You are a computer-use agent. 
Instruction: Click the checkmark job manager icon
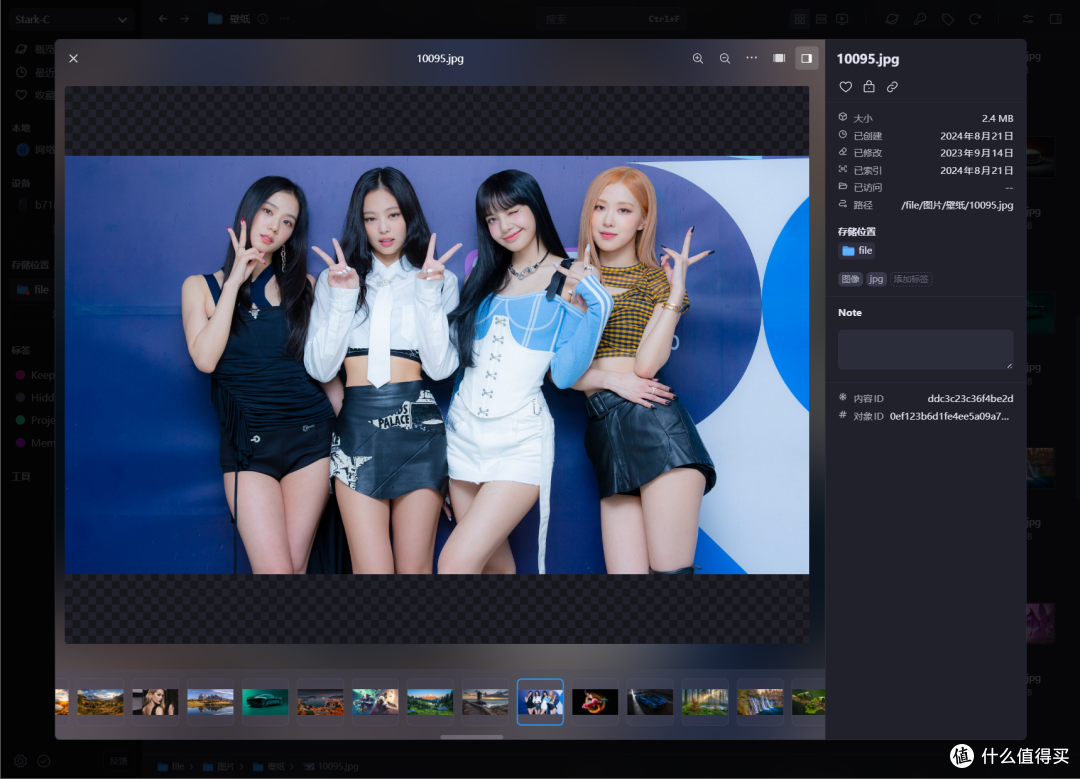pyautogui.click(x=43, y=761)
